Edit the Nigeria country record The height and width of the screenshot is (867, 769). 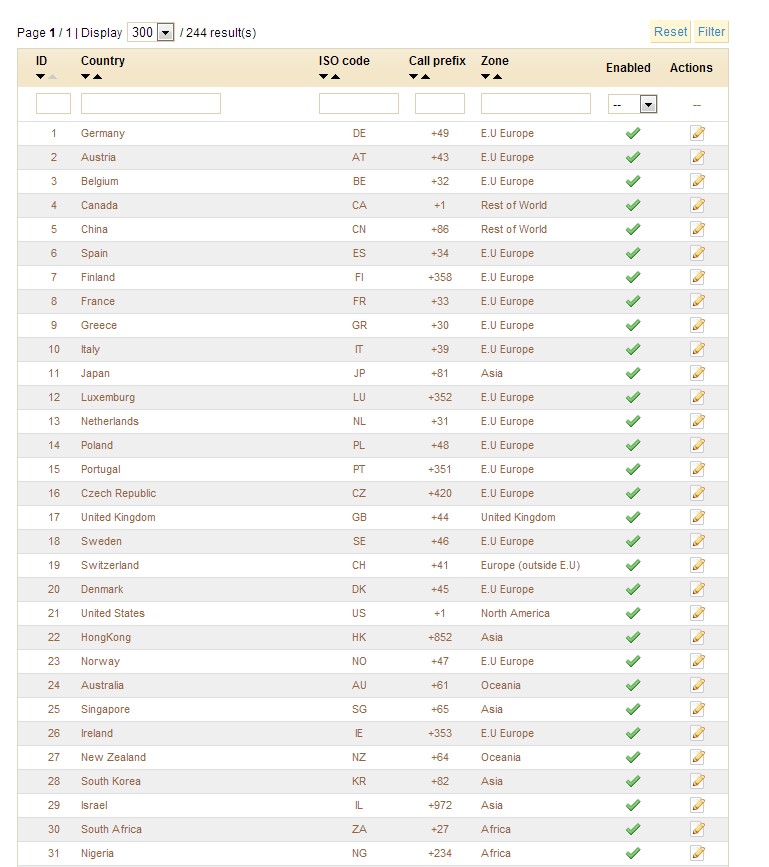[x=697, y=853]
